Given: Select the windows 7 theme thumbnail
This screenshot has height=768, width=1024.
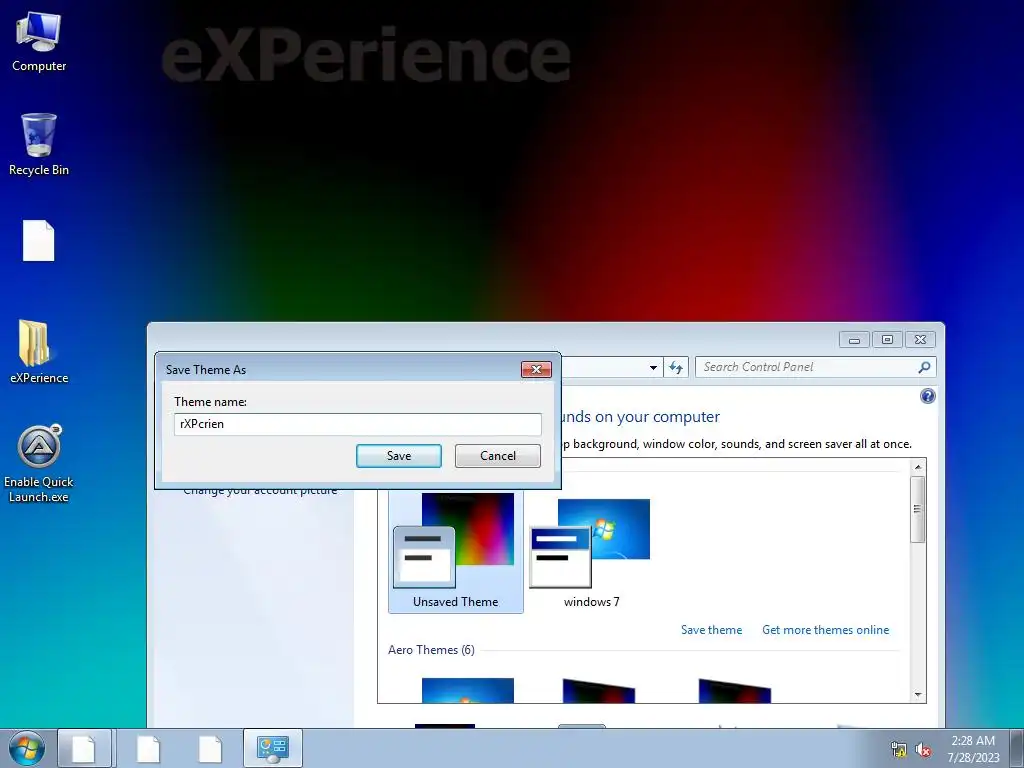Looking at the screenshot, I should [591, 554].
